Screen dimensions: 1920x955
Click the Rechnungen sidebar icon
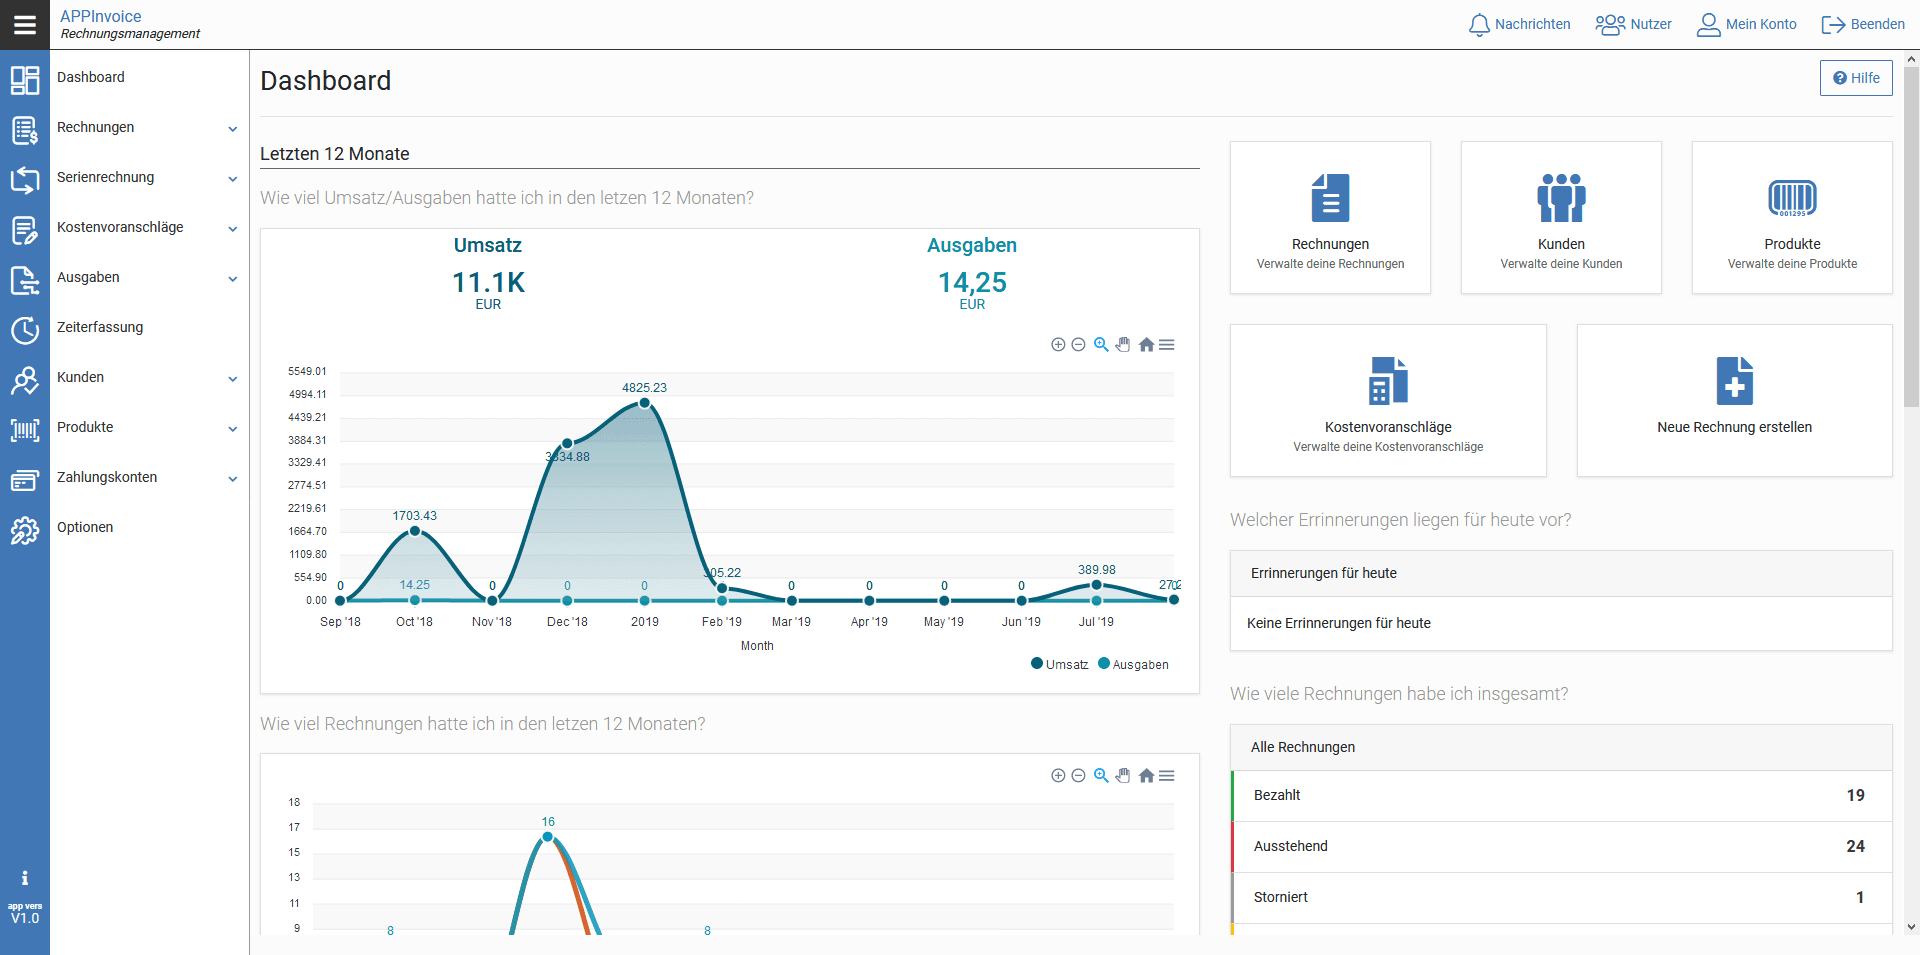point(25,130)
